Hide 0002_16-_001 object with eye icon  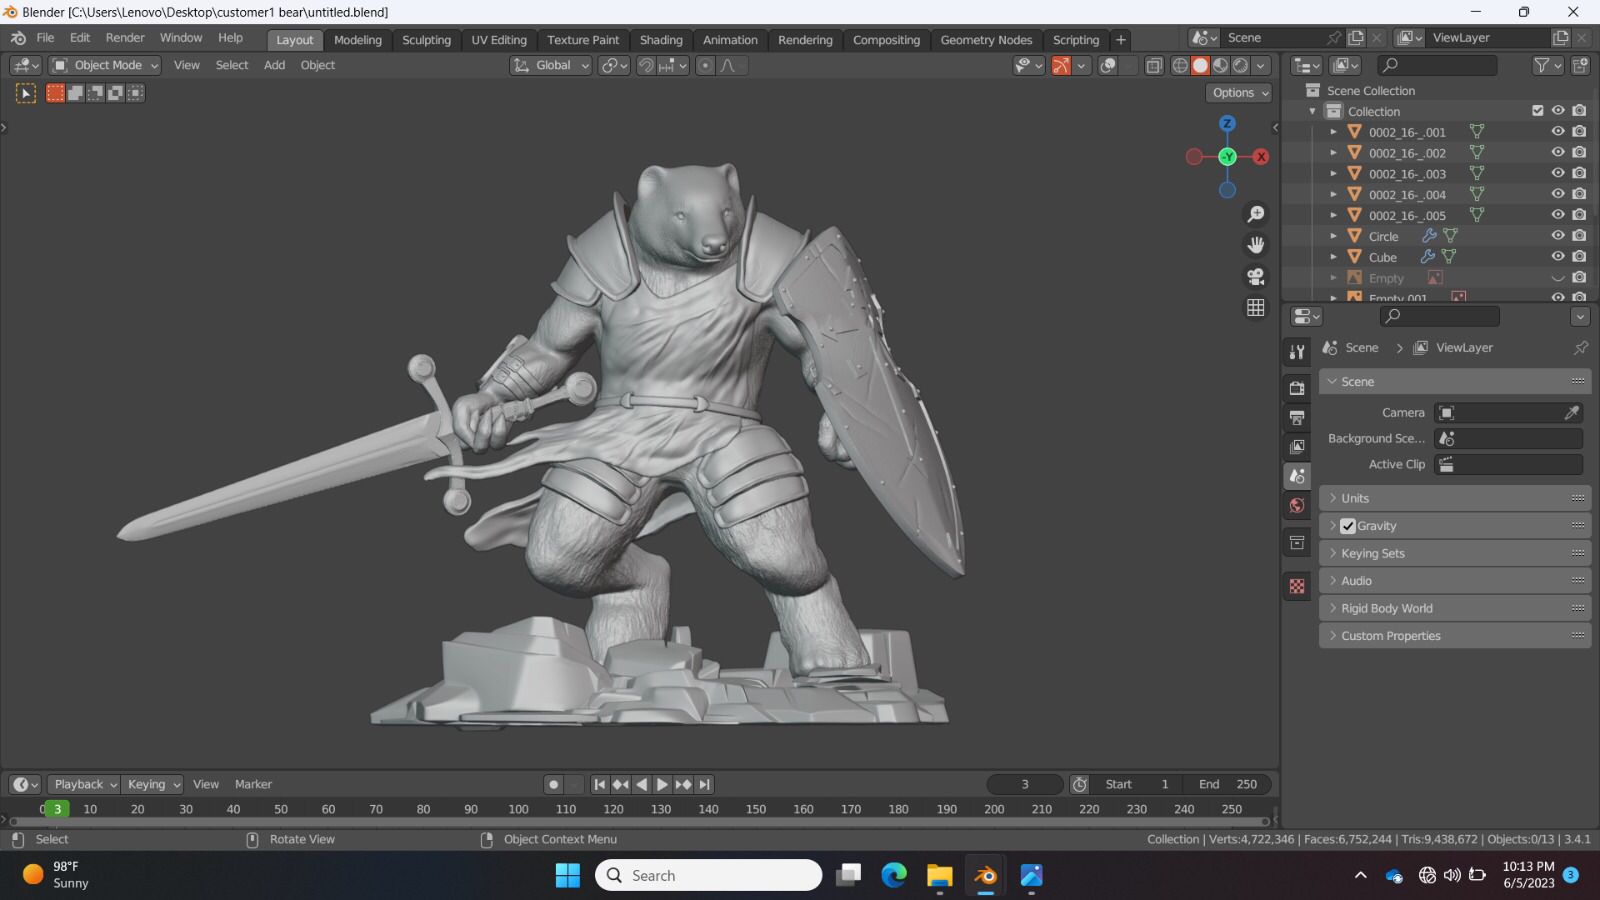click(x=1558, y=132)
